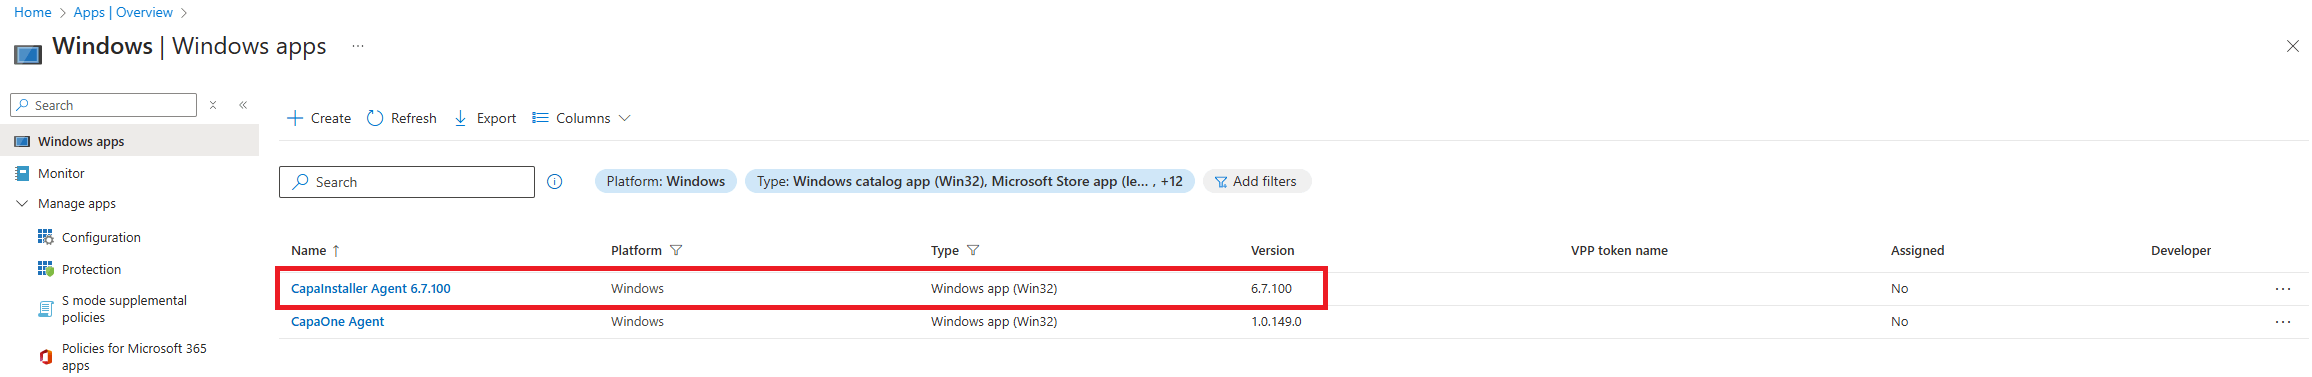Clear the sidebar search with X icon
This screenshot has width=2312, height=377.
tap(213, 104)
